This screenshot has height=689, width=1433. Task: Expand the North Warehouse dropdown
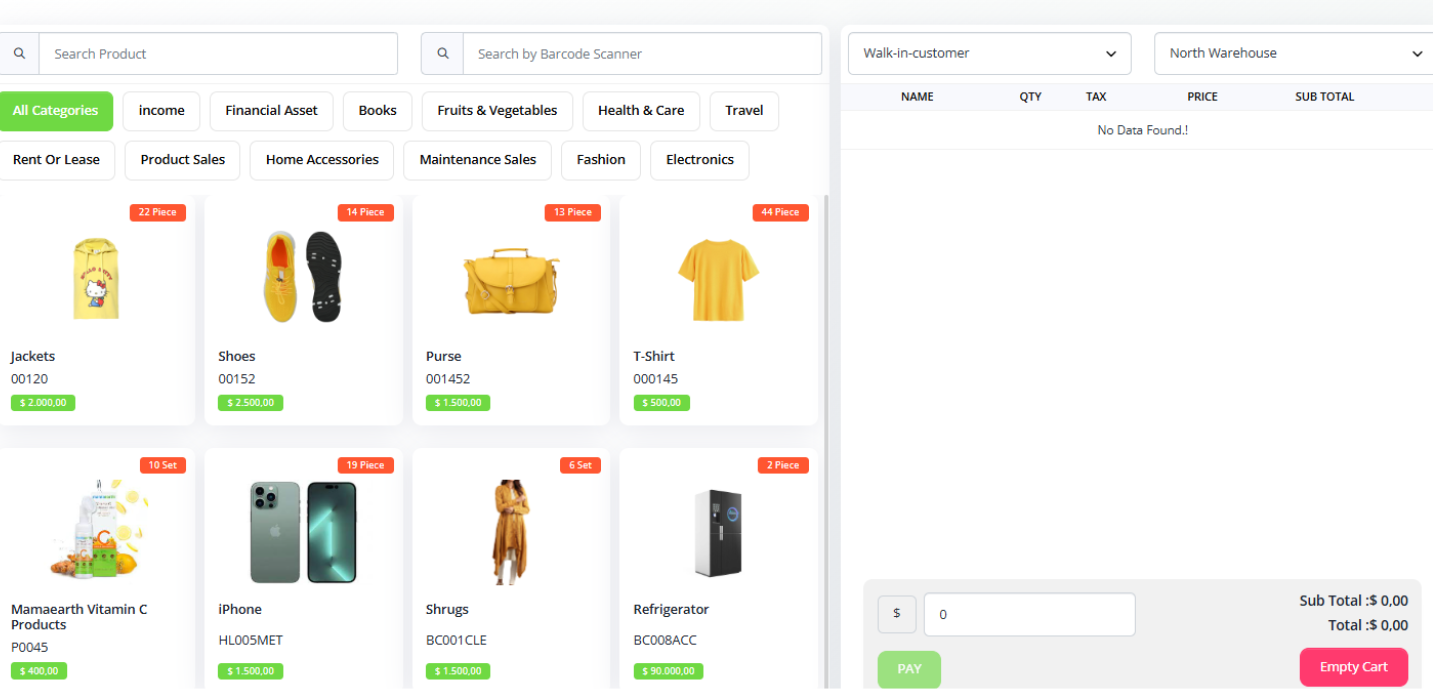coord(1294,53)
